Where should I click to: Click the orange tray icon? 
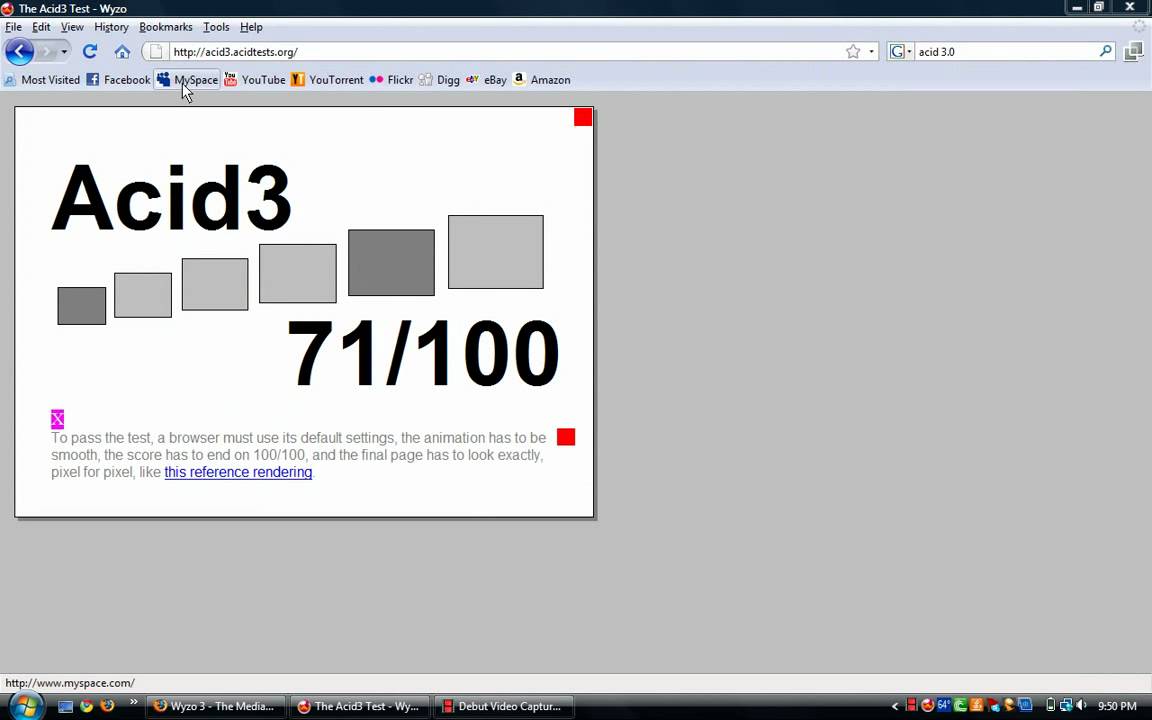[x=976, y=705]
